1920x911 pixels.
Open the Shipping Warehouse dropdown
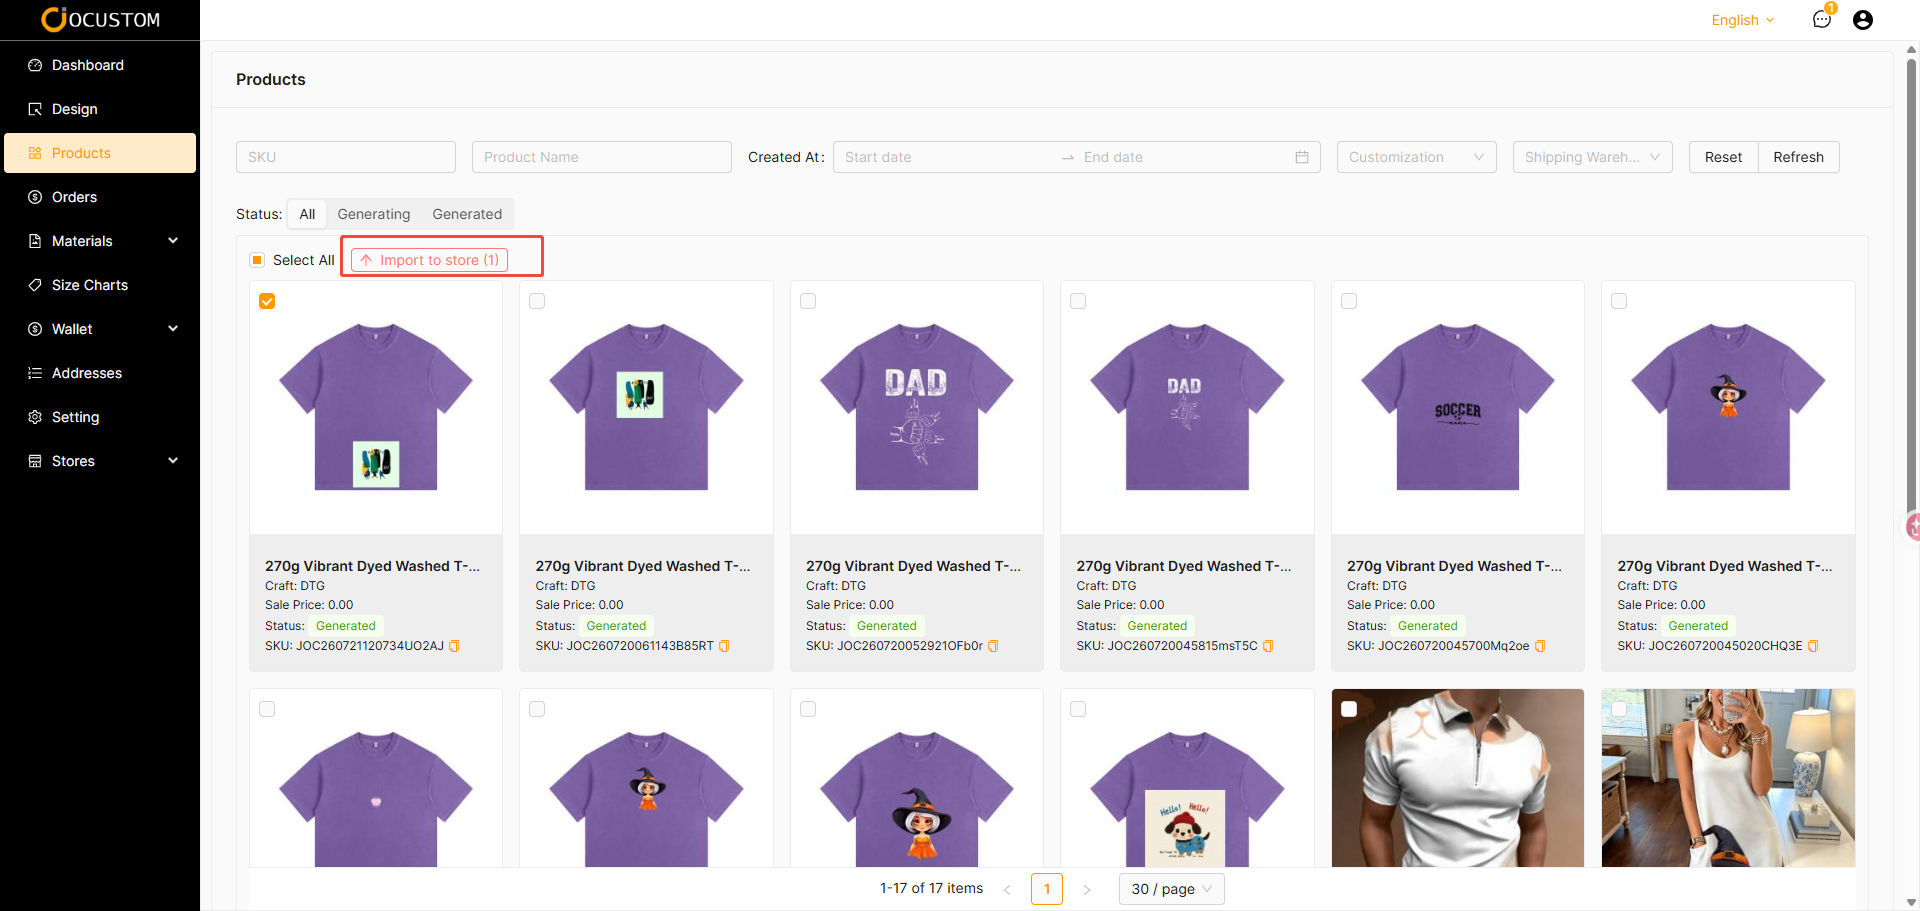tap(1592, 157)
